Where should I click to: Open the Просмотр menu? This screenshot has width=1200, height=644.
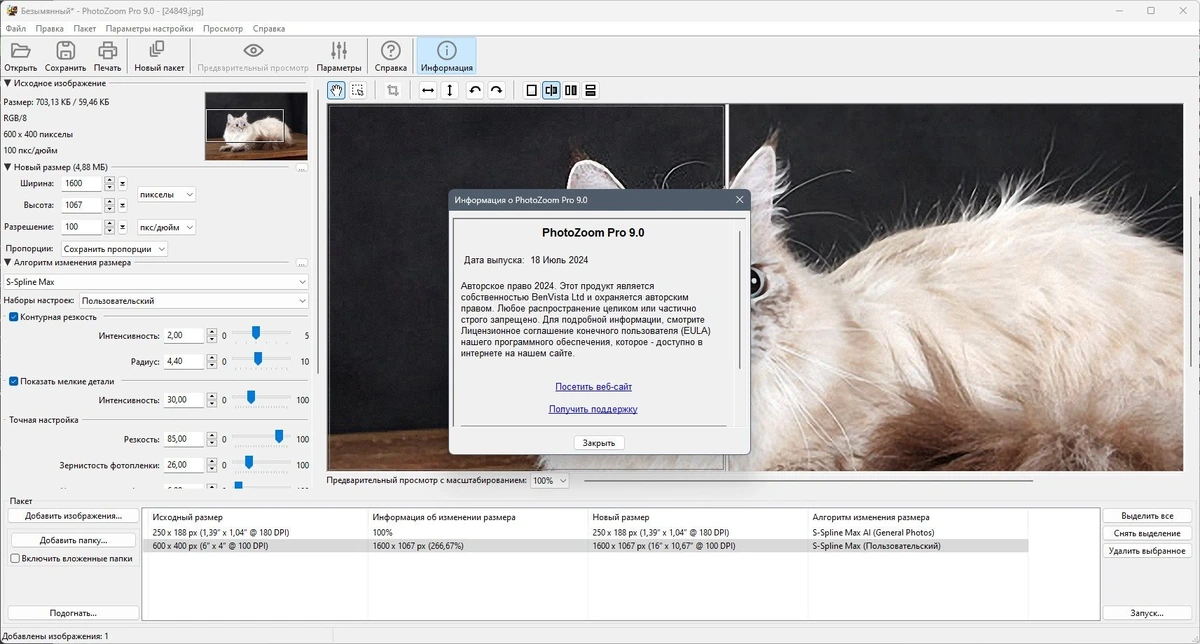click(222, 29)
